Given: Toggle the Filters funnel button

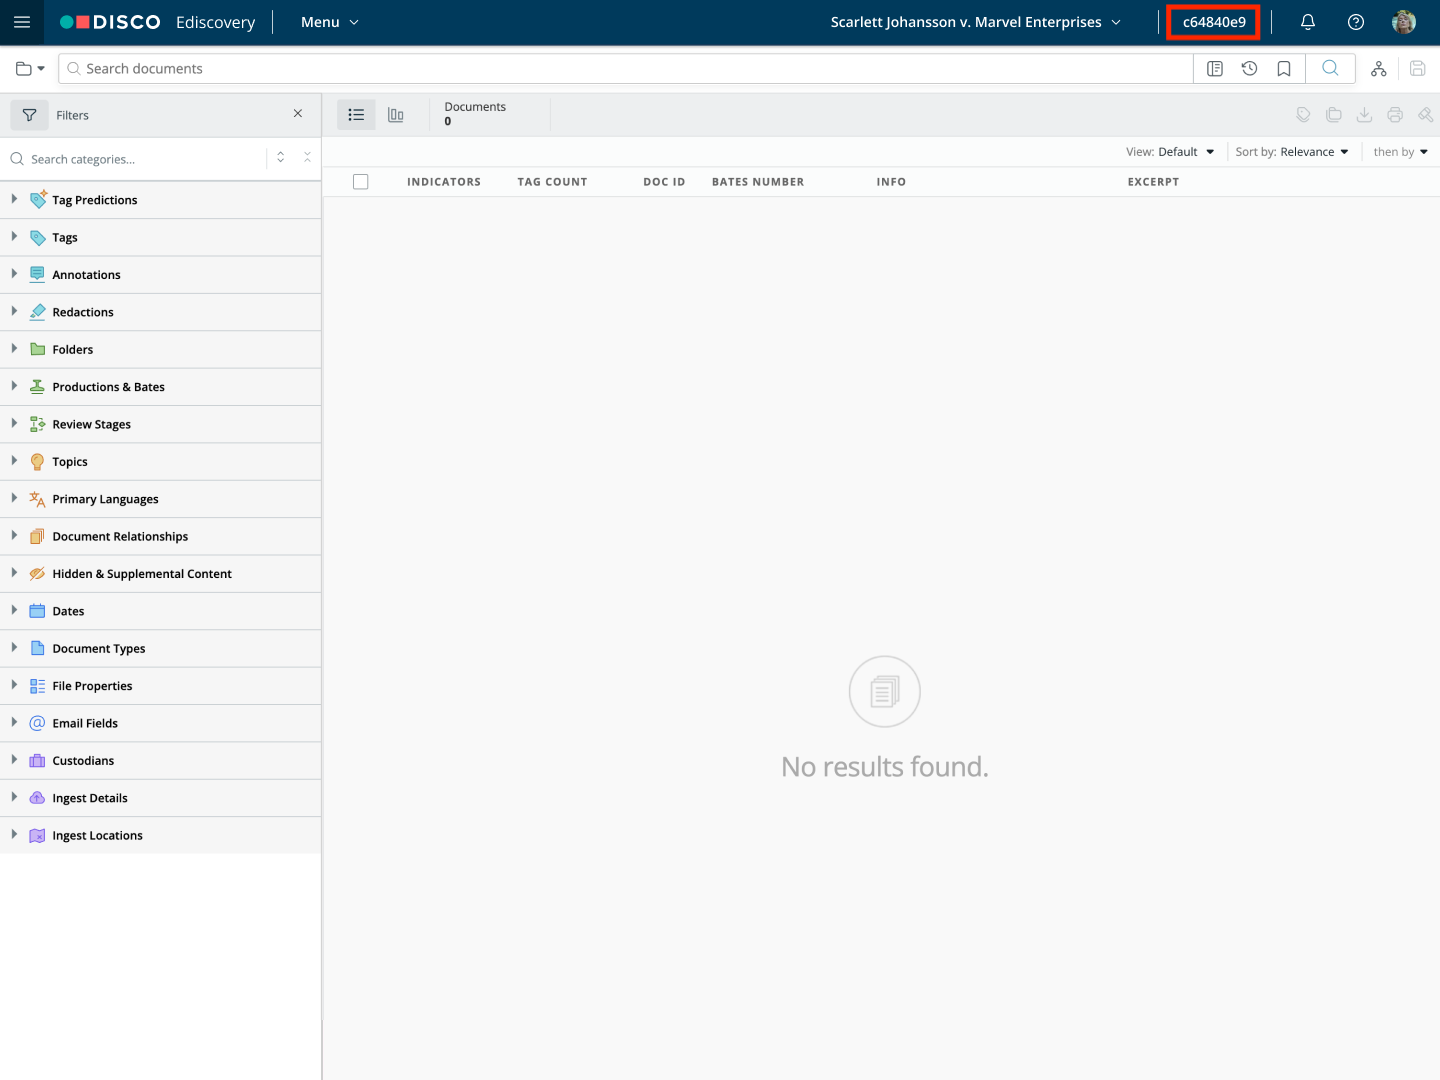Looking at the screenshot, I should 29,115.
